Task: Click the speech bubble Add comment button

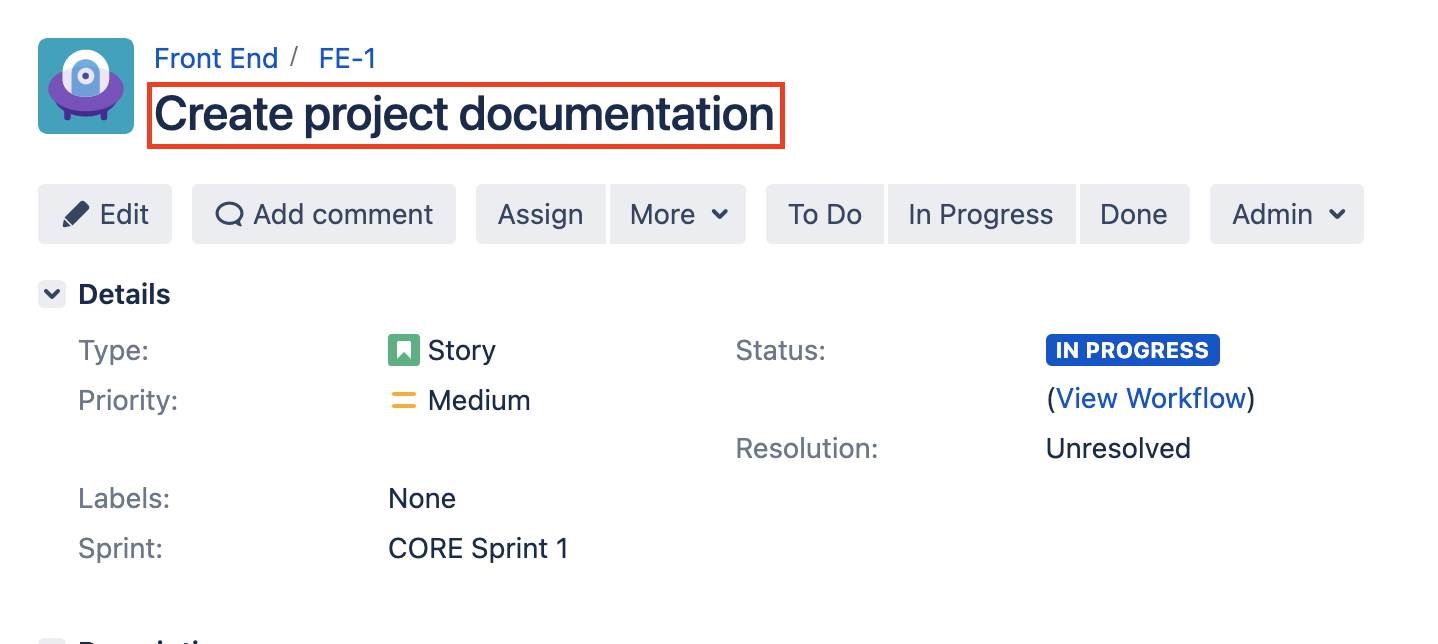Action: point(324,214)
